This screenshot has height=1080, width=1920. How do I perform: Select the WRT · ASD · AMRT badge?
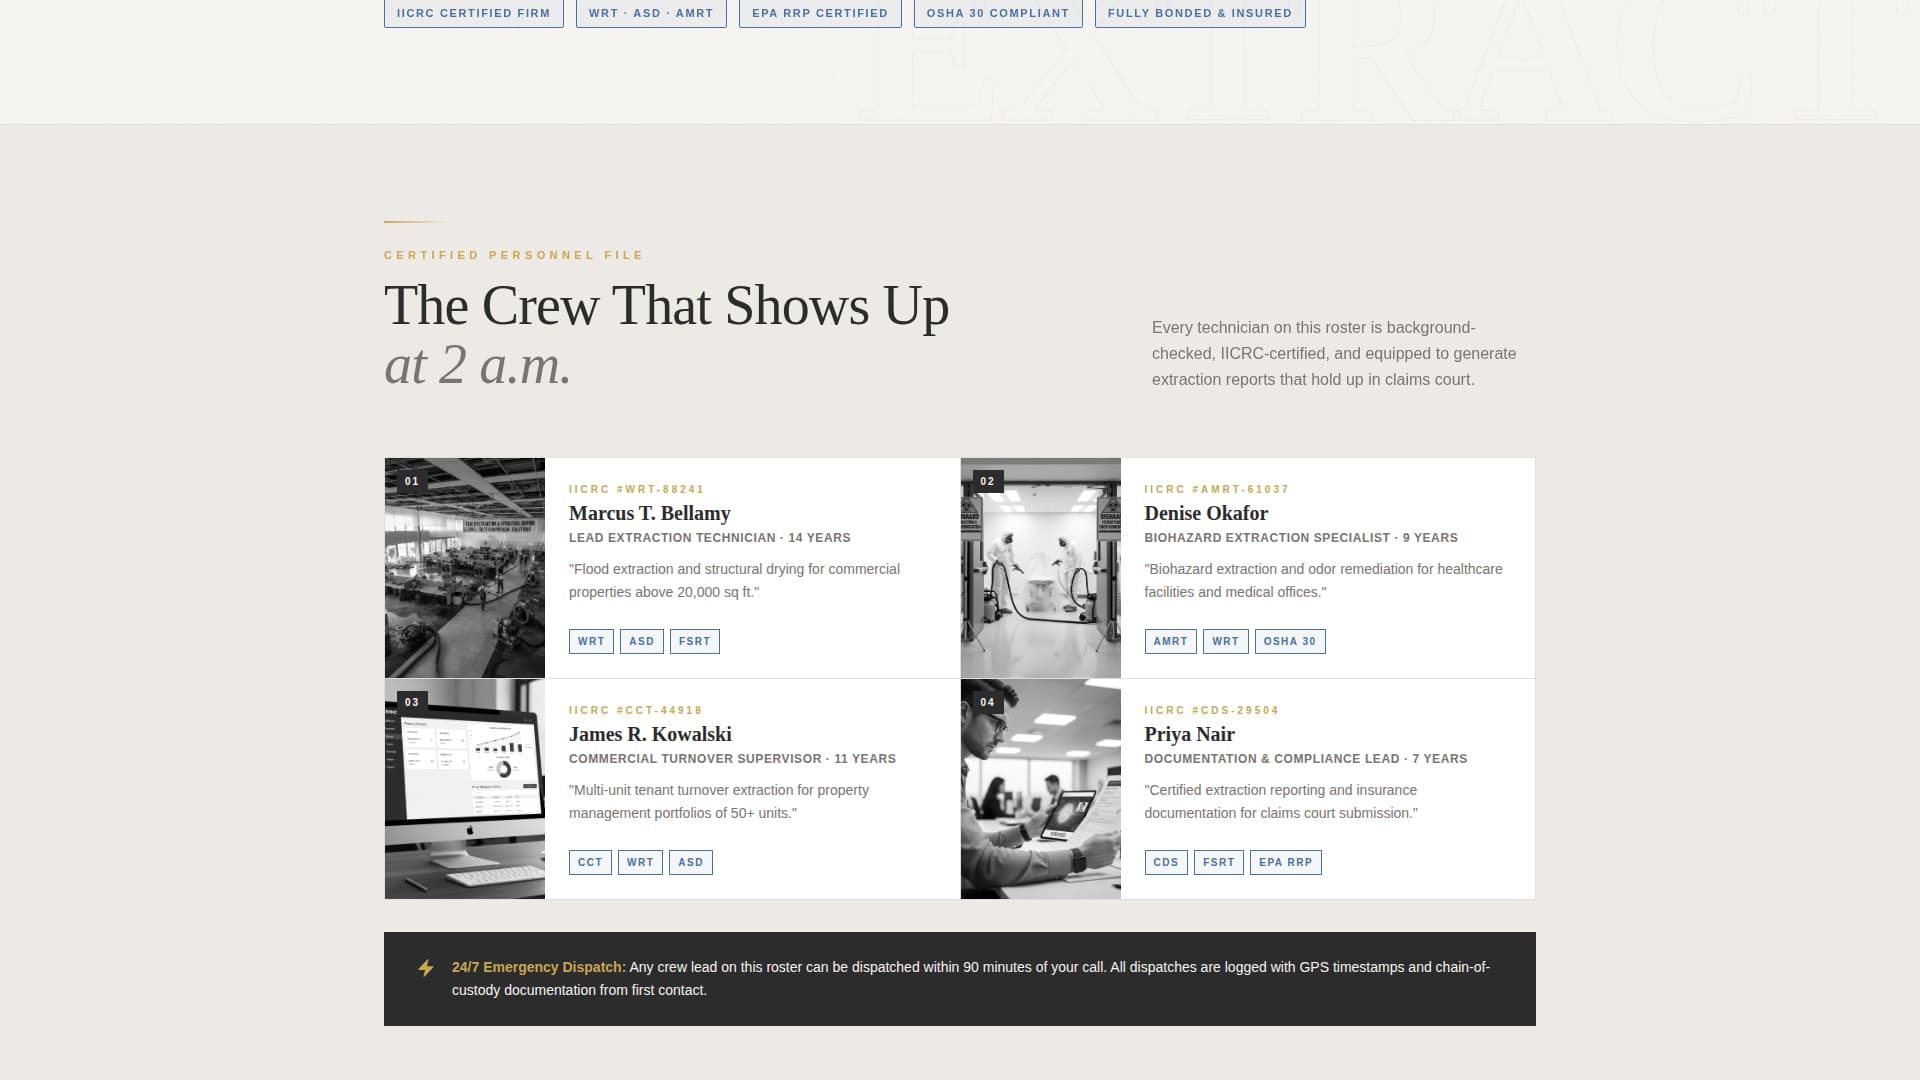coord(651,13)
